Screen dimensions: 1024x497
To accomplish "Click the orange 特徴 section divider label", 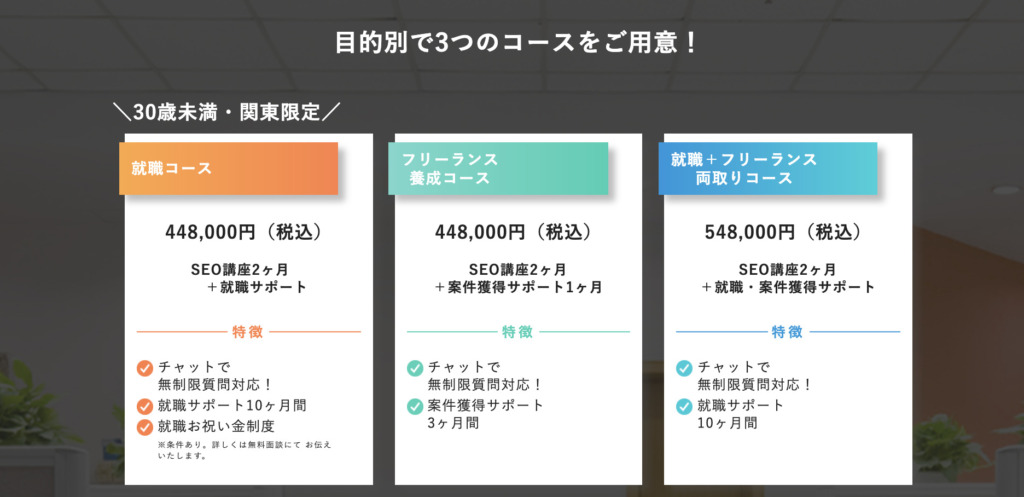I will tap(248, 332).
